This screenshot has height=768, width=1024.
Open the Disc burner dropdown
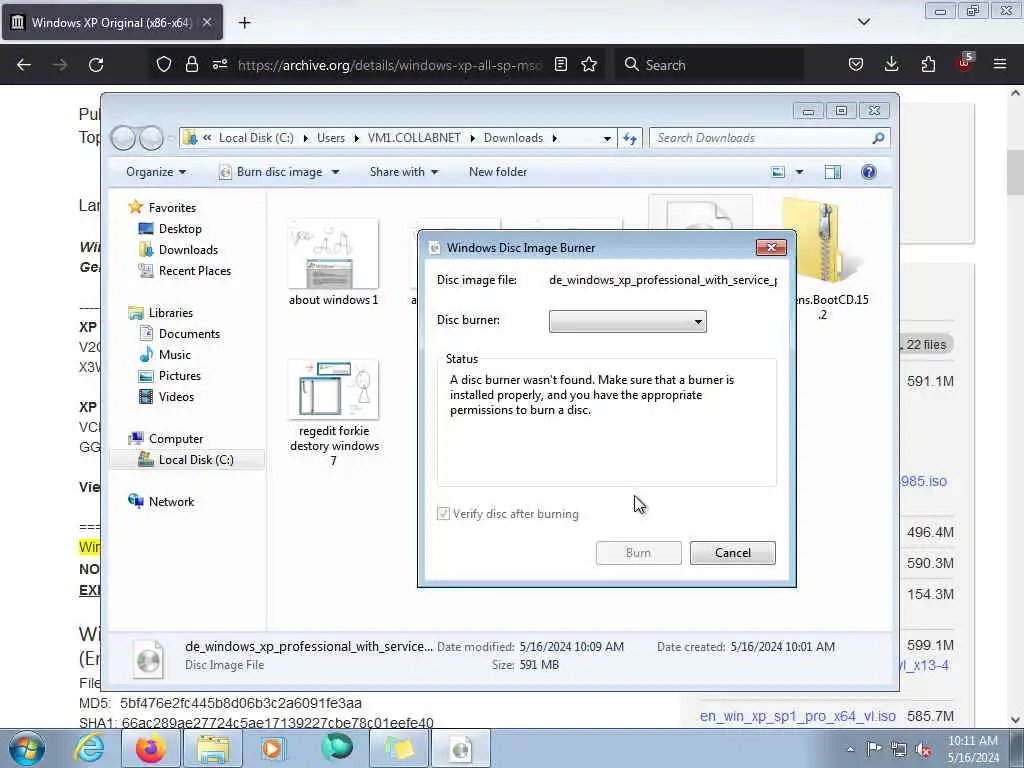point(628,321)
